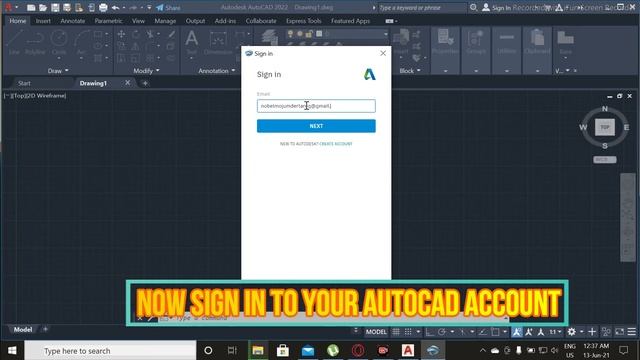Switch to the Start file tab

[x=24, y=83]
